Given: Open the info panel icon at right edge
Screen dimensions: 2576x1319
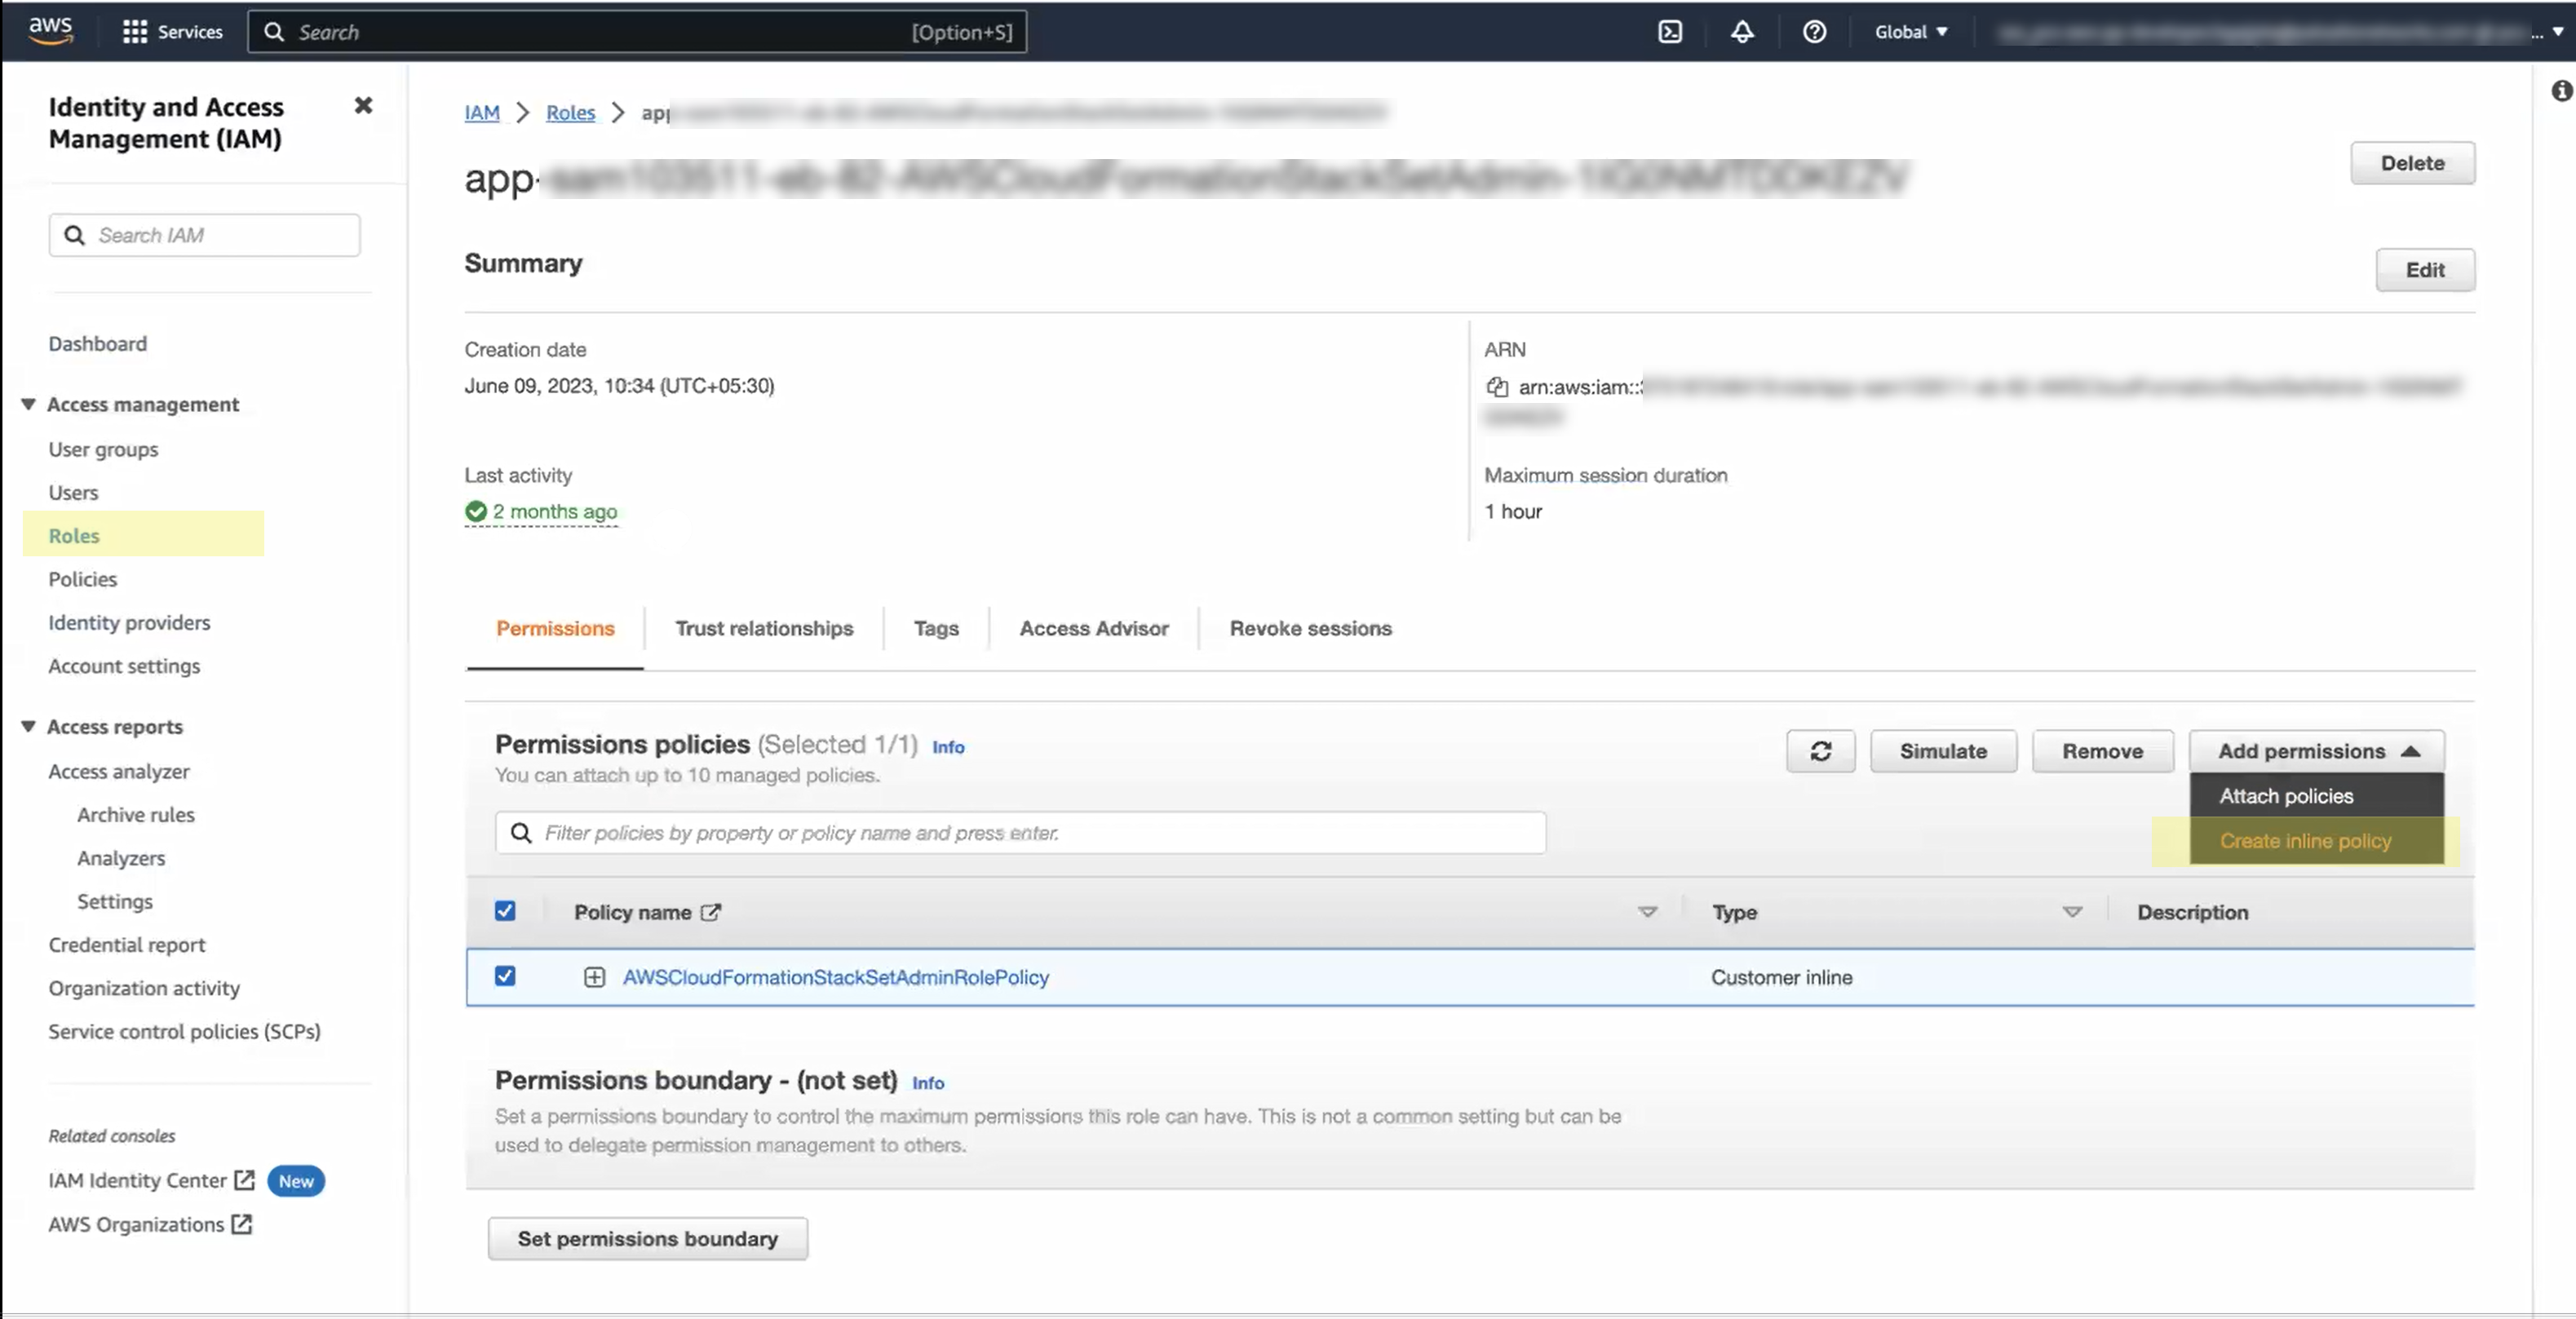Looking at the screenshot, I should pyautogui.click(x=2561, y=91).
